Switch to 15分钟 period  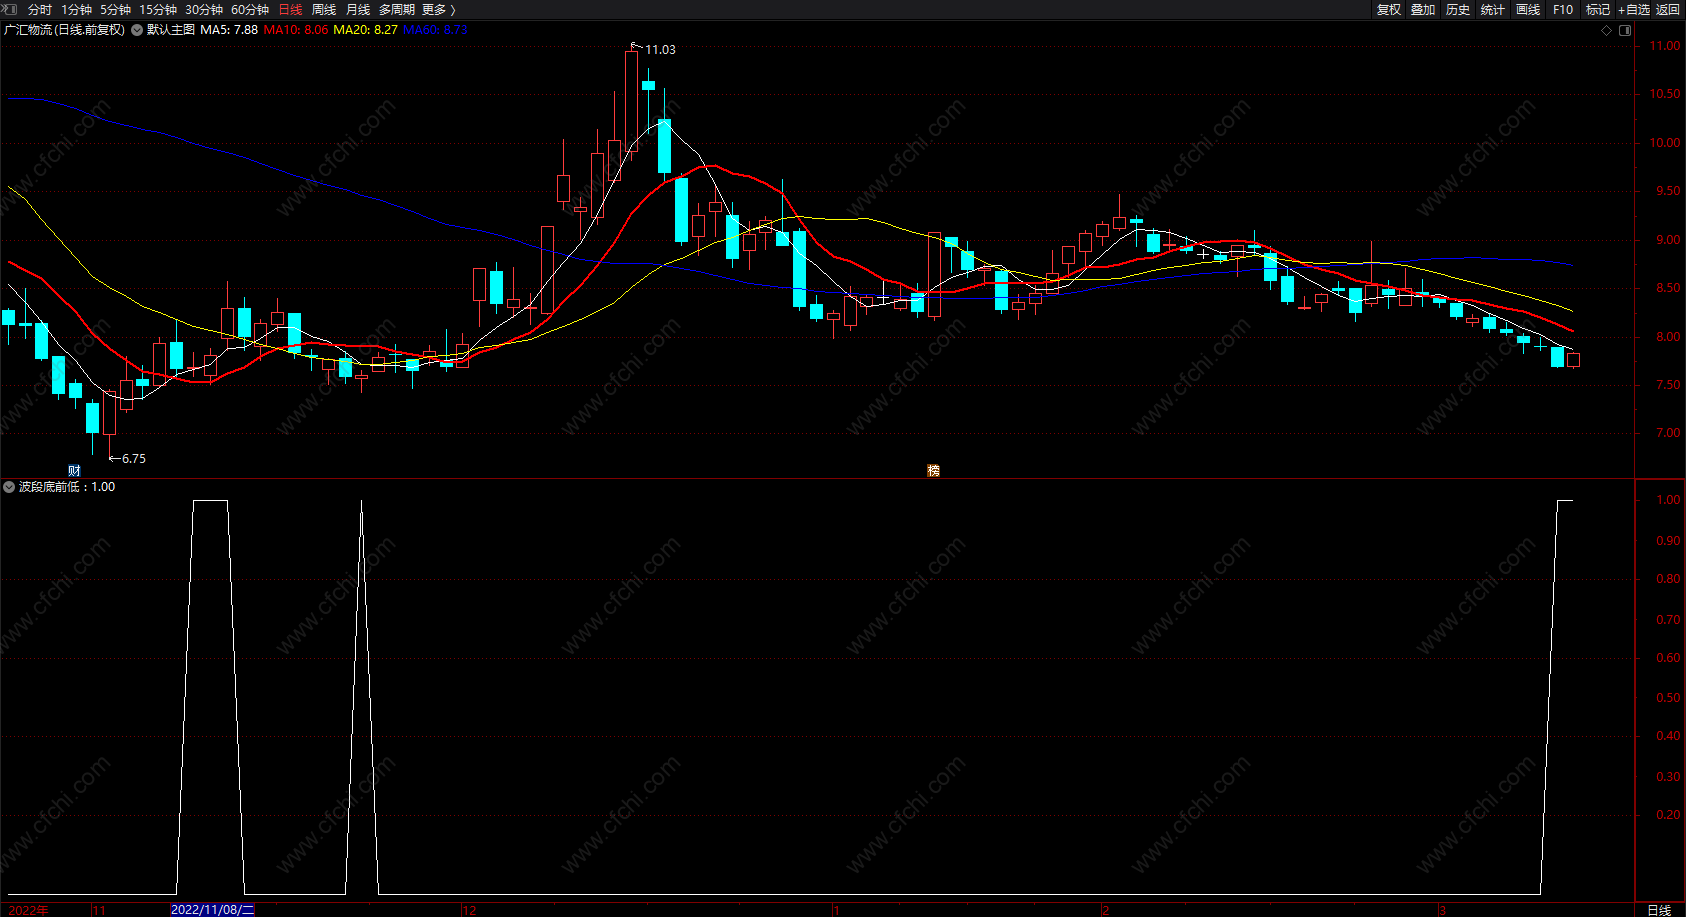(158, 10)
